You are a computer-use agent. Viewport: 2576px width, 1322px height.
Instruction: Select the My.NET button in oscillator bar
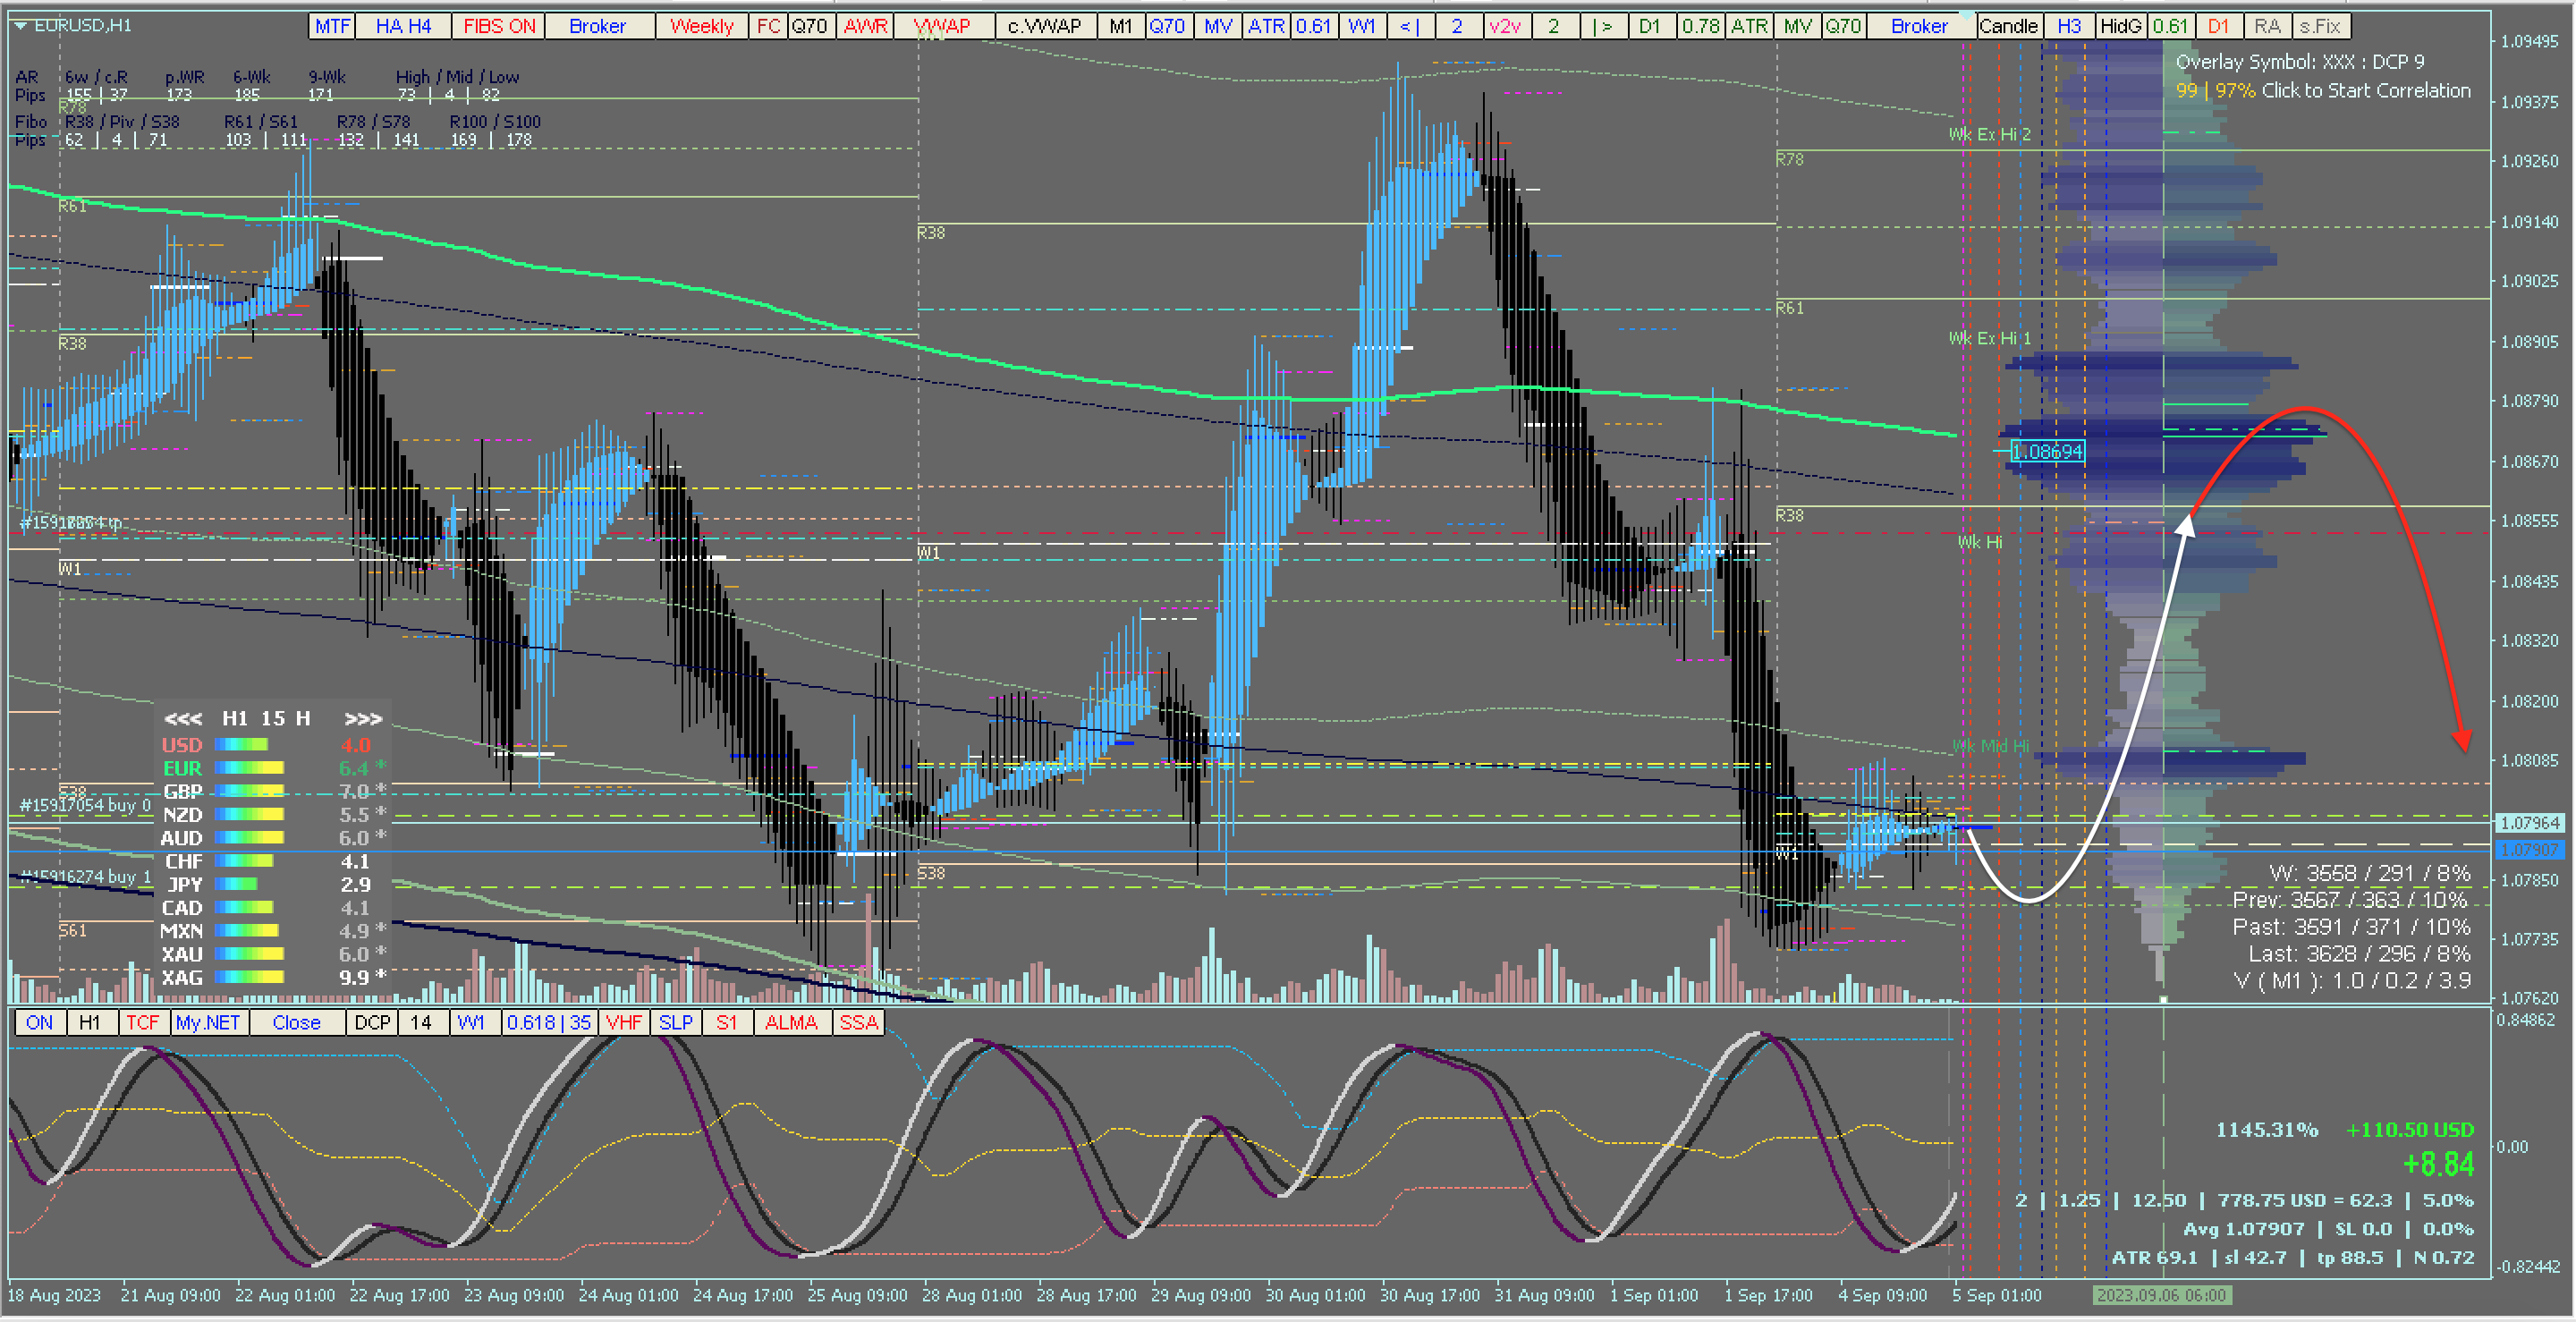(x=208, y=1022)
